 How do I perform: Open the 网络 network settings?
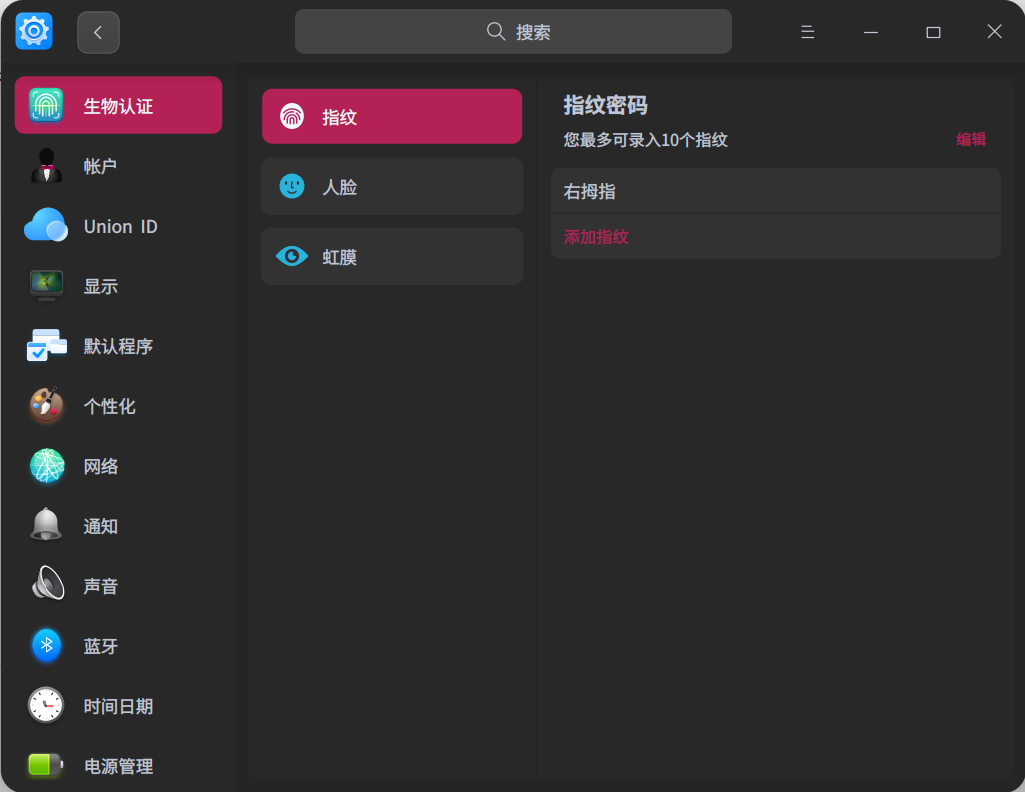point(100,465)
